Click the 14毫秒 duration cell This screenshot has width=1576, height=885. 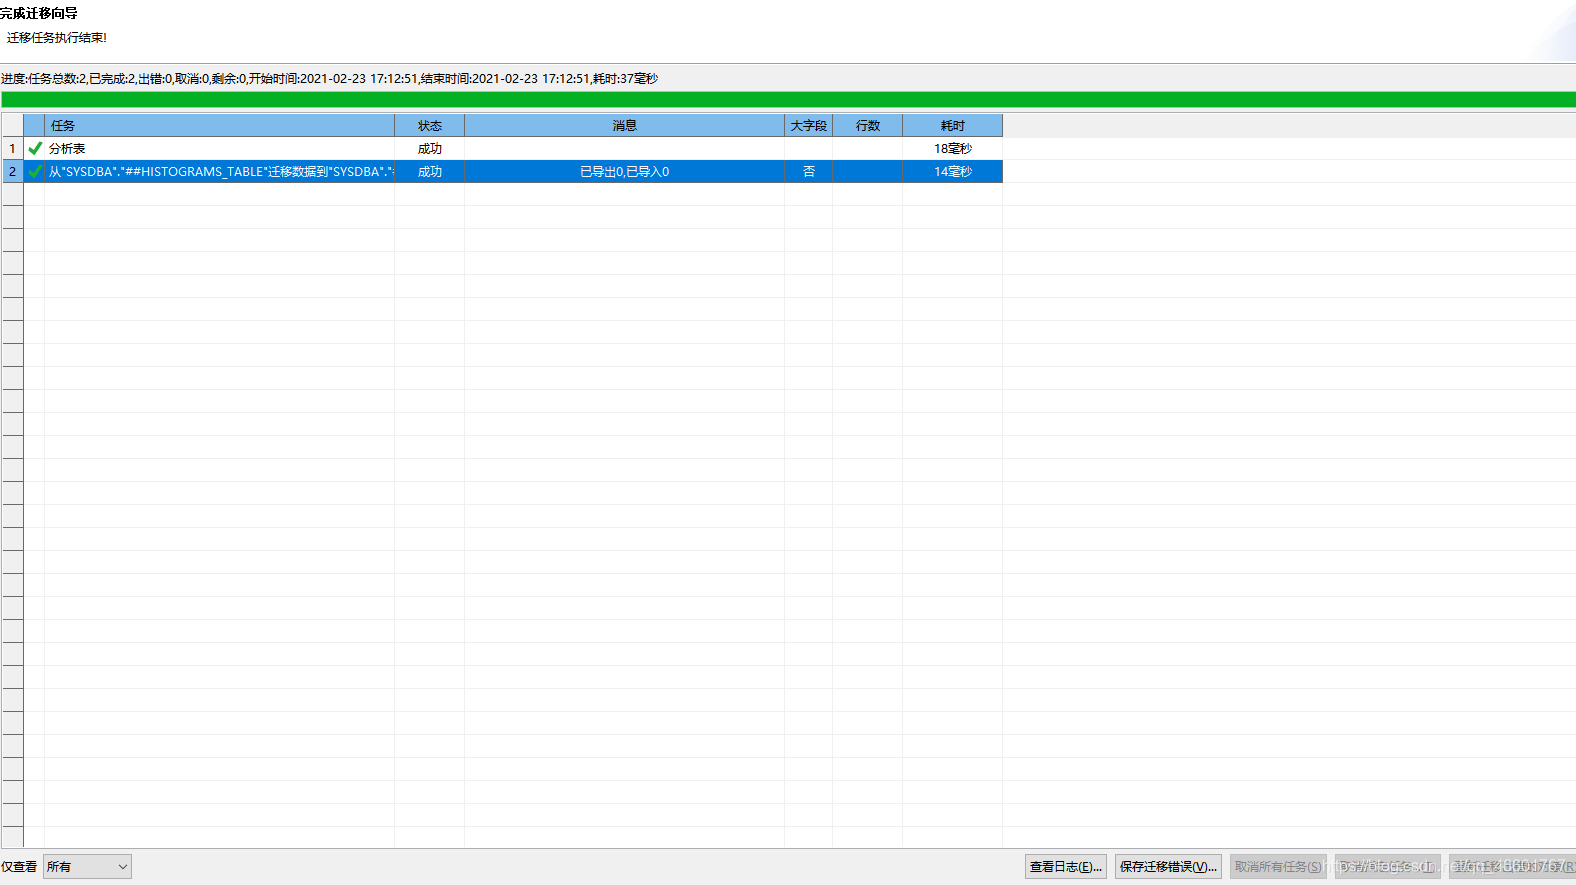pos(952,171)
